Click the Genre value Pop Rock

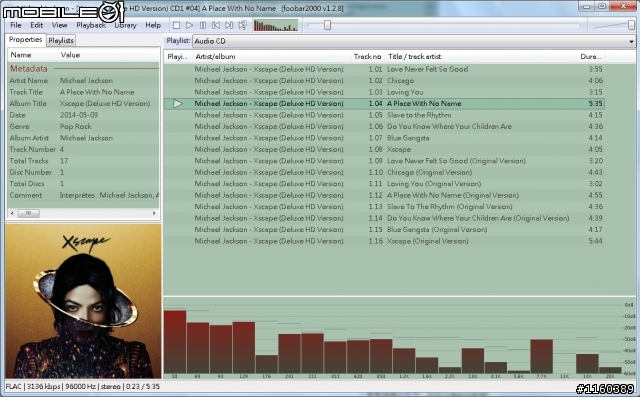point(76,126)
